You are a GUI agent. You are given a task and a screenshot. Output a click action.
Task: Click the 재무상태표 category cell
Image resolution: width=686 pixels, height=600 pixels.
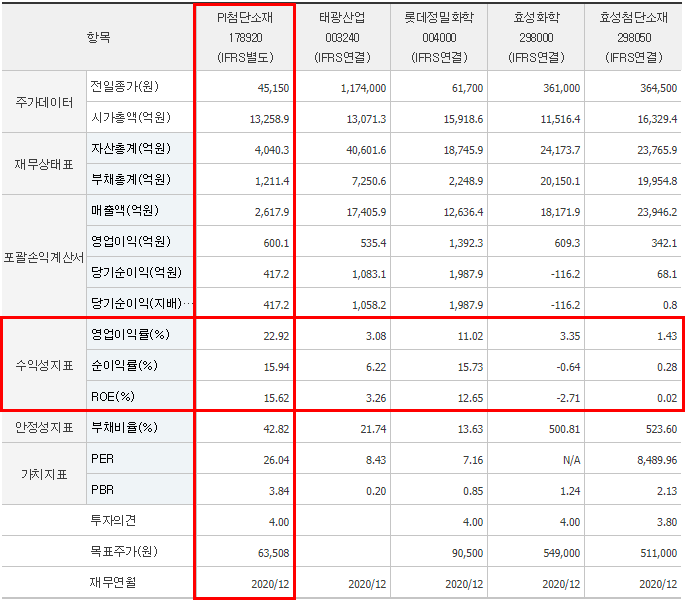[x=44, y=165]
